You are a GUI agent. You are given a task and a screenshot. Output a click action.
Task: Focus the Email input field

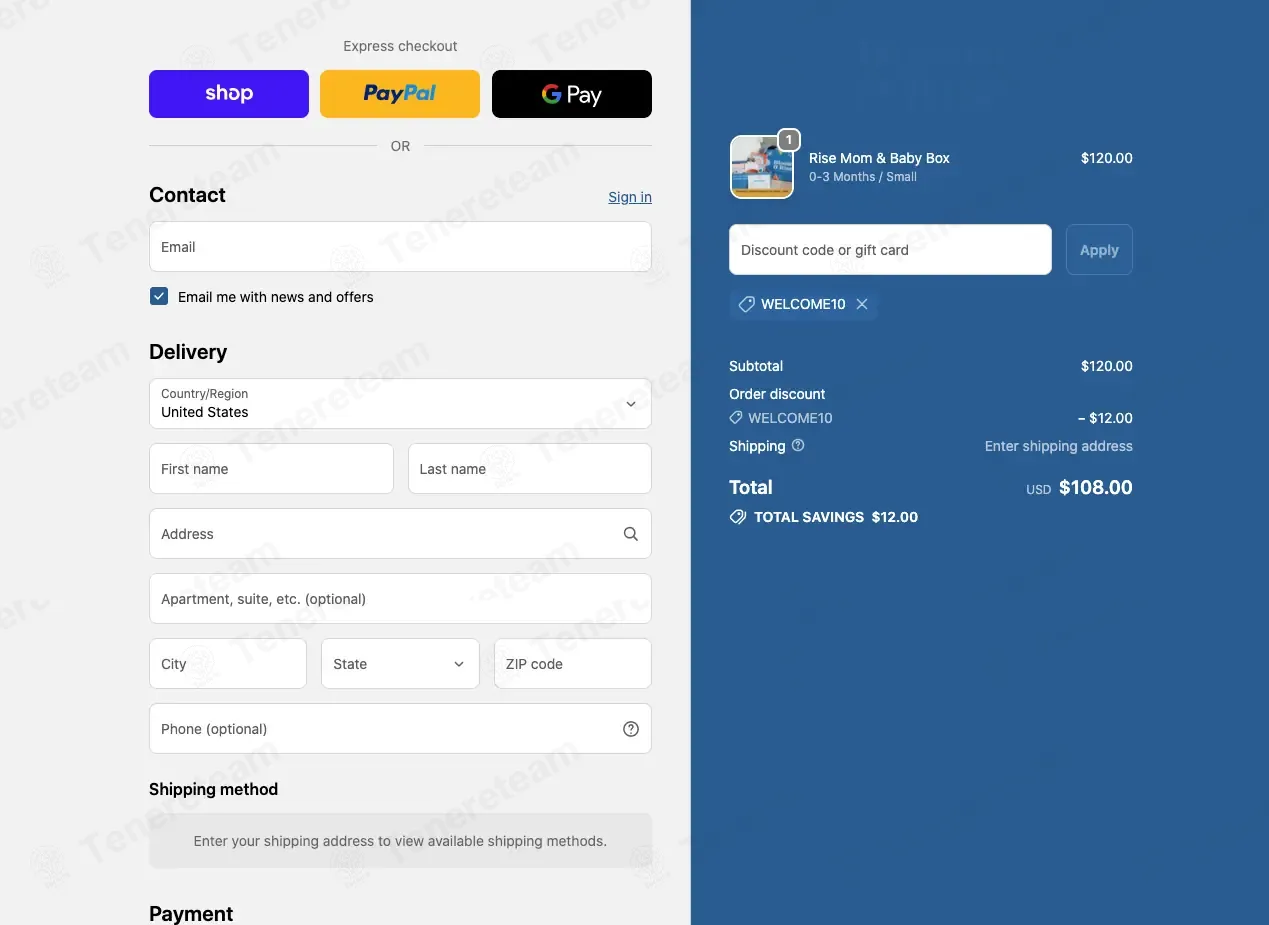click(400, 247)
